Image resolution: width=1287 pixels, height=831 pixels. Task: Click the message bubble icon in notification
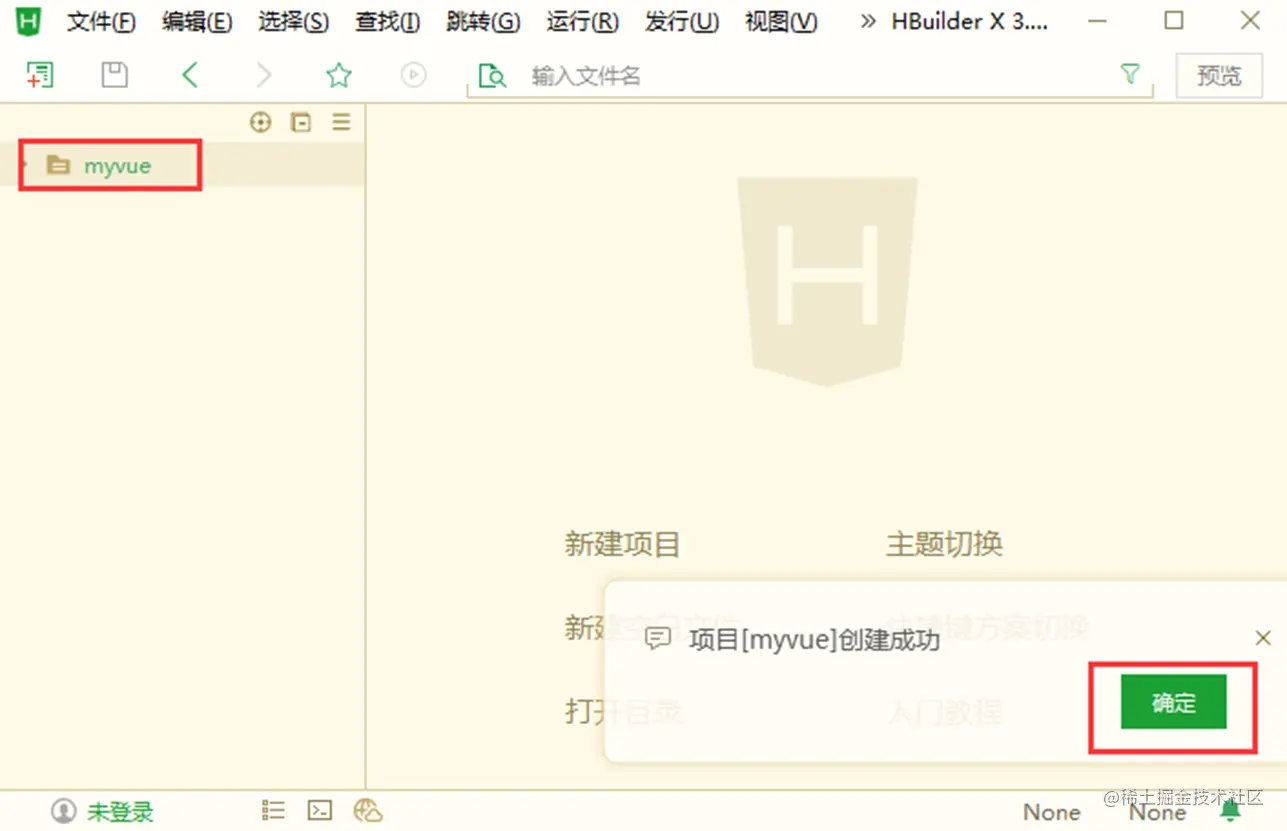pos(657,639)
